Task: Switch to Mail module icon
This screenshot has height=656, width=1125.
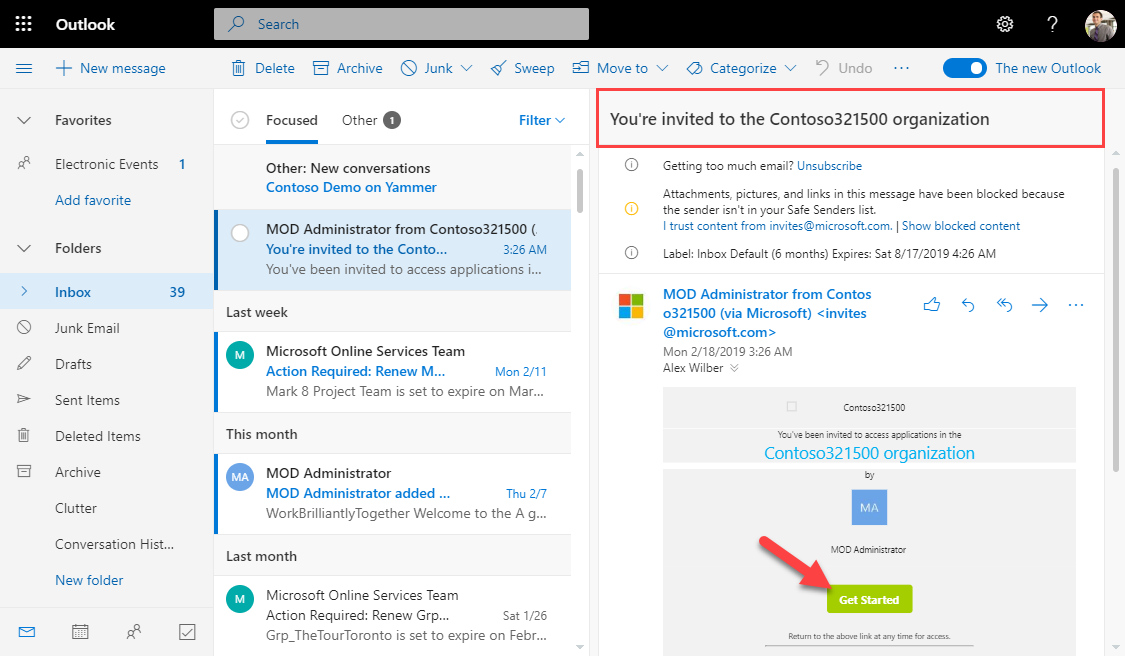Action: click(27, 632)
